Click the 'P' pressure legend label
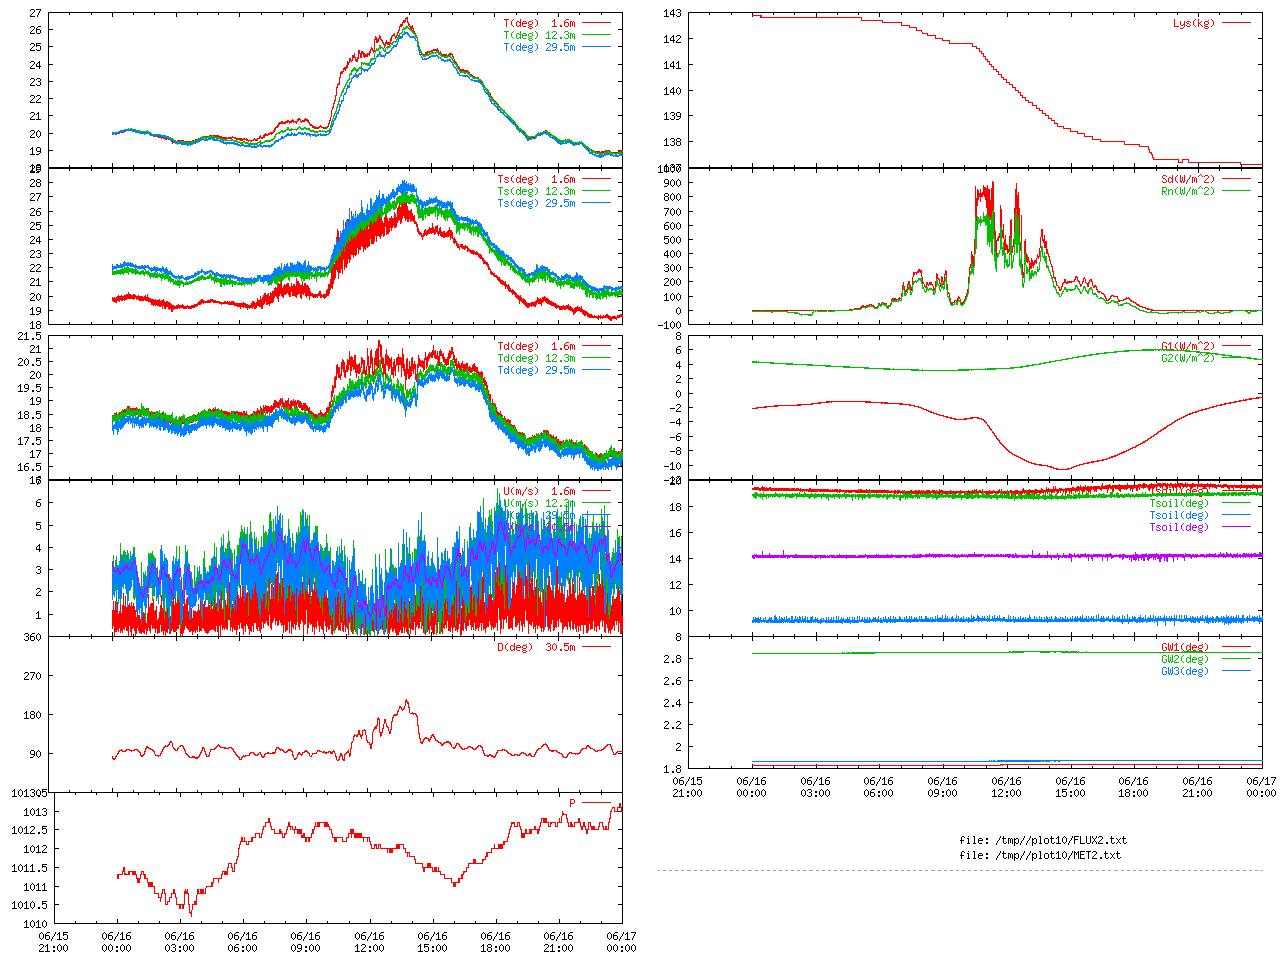Image resolution: width=1280 pixels, height=960 pixels. 573,803
